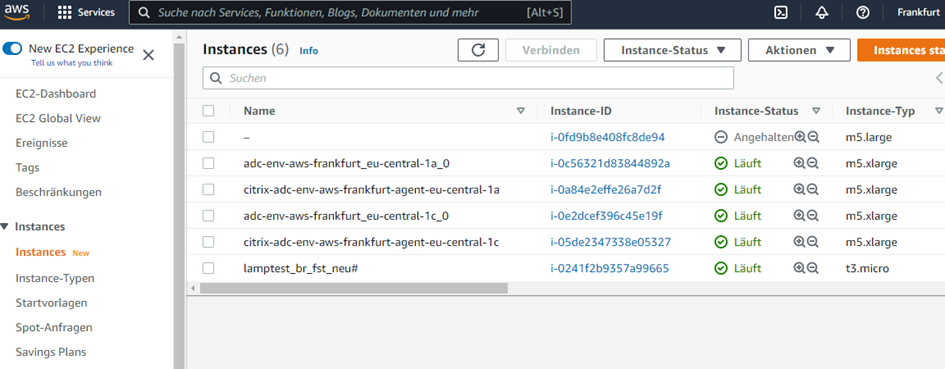Open Beschränkungen in the sidebar
This screenshot has width=945, height=369.
pyautogui.click(x=58, y=192)
